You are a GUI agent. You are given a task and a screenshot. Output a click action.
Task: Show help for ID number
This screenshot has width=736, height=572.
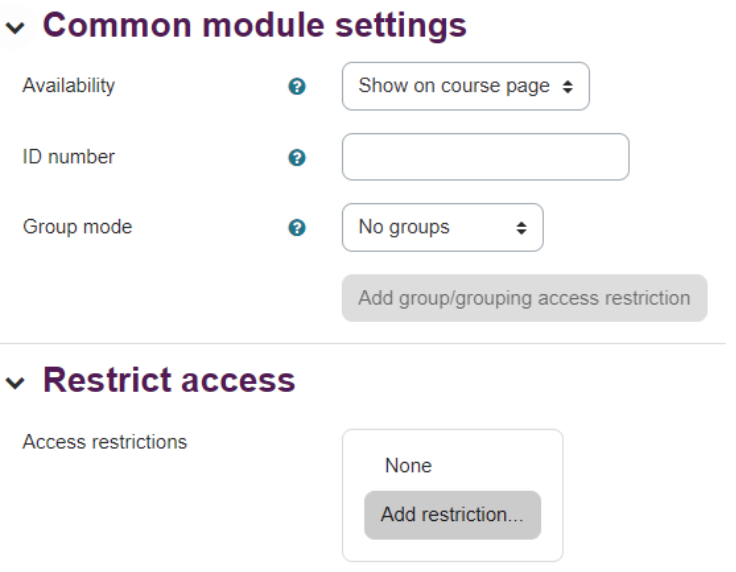[297, 157]
